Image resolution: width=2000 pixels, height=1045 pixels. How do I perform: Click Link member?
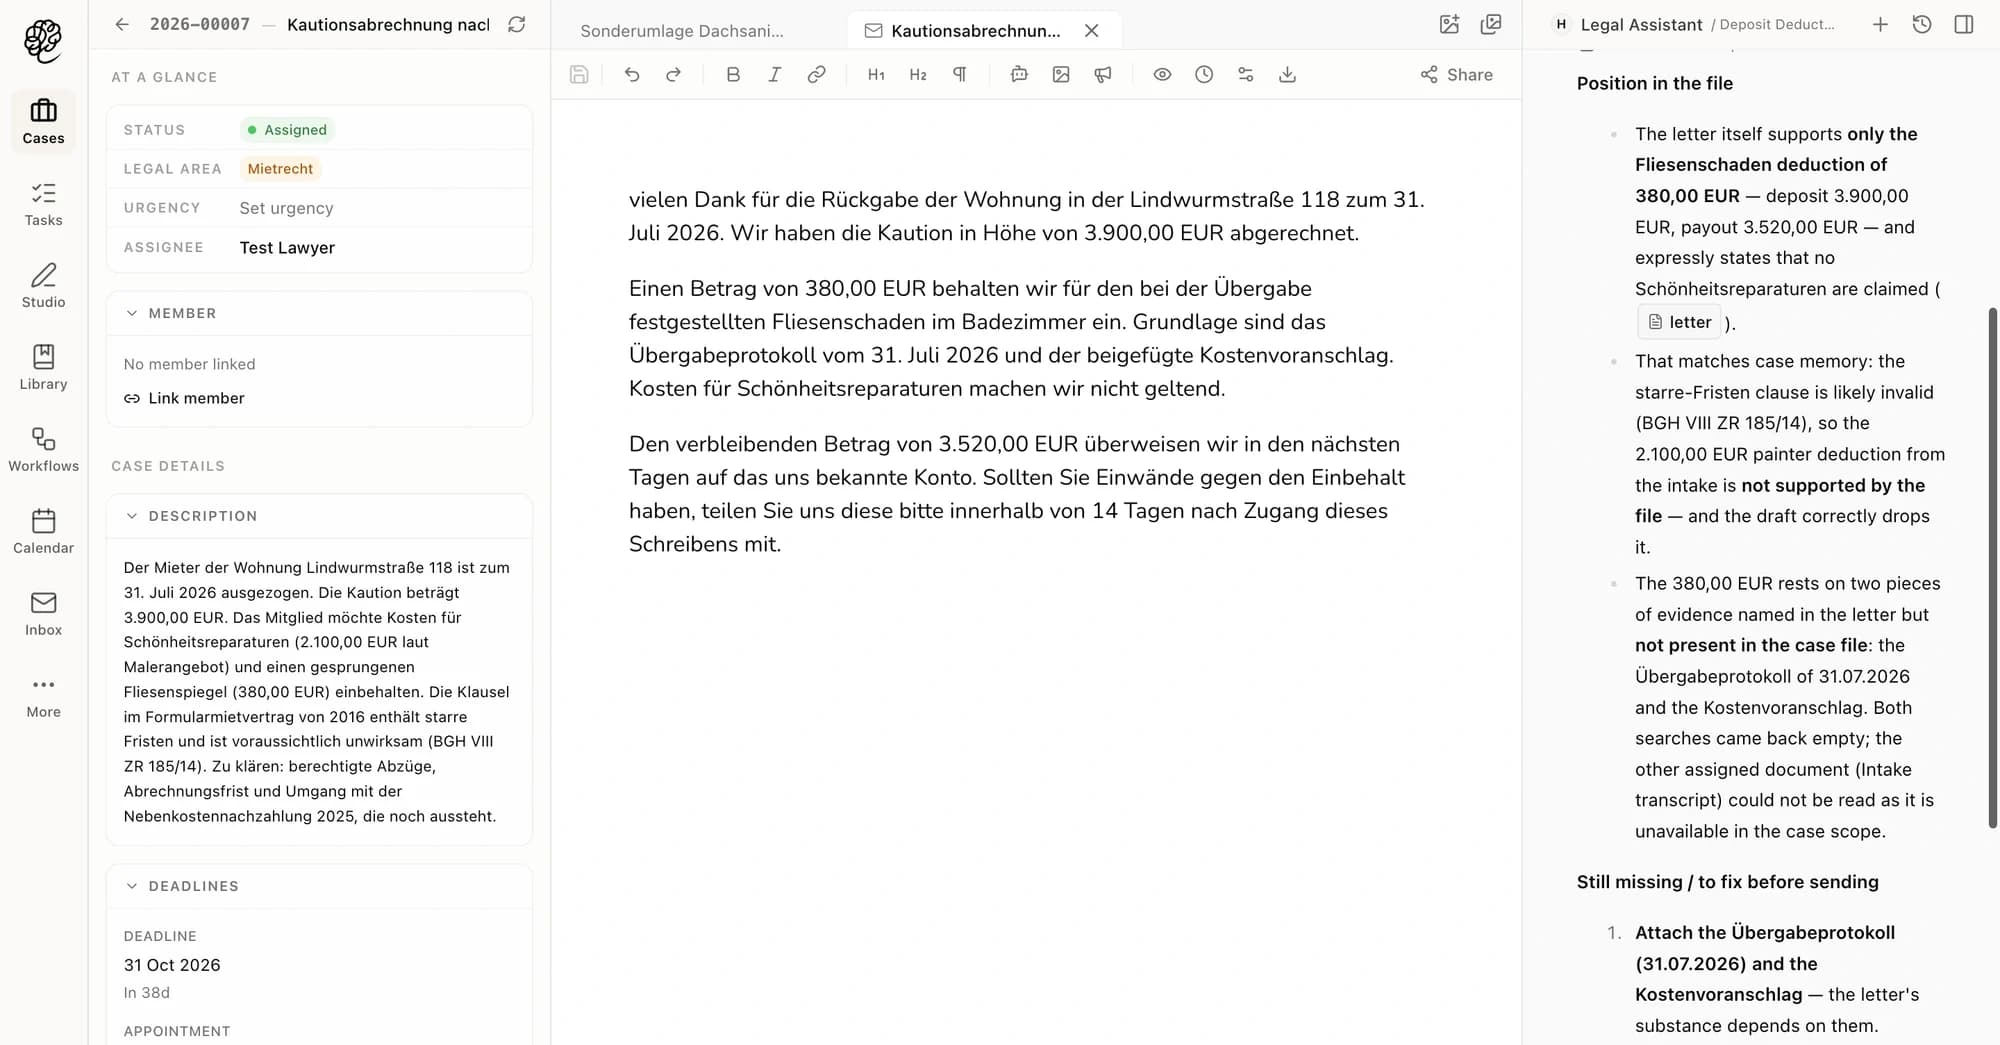pyautogui.click(x=184, y=398)
